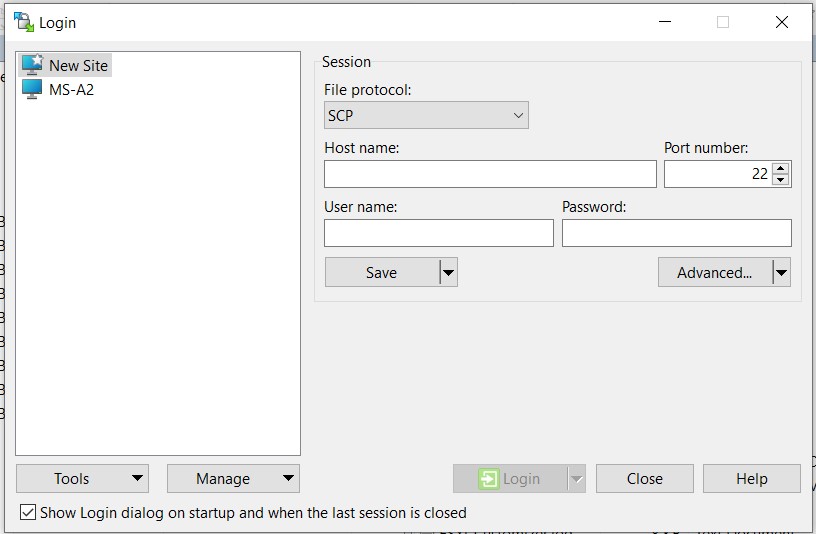Focus the User name text field
816x534 pixels.
(x=438, y=233)
